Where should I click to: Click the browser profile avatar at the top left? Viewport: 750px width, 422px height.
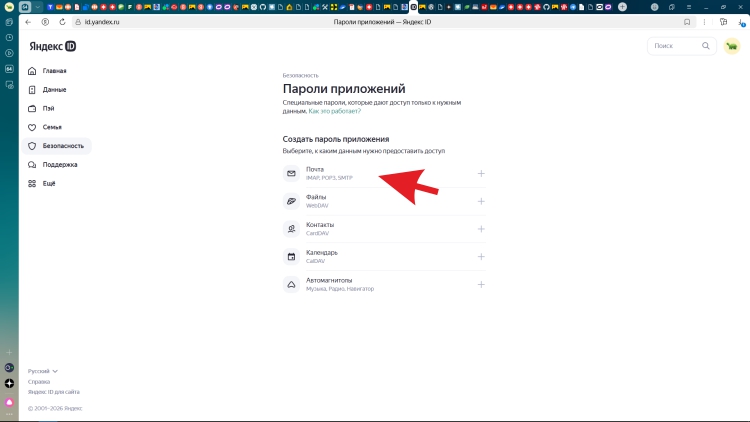click(x=9, y=7)
